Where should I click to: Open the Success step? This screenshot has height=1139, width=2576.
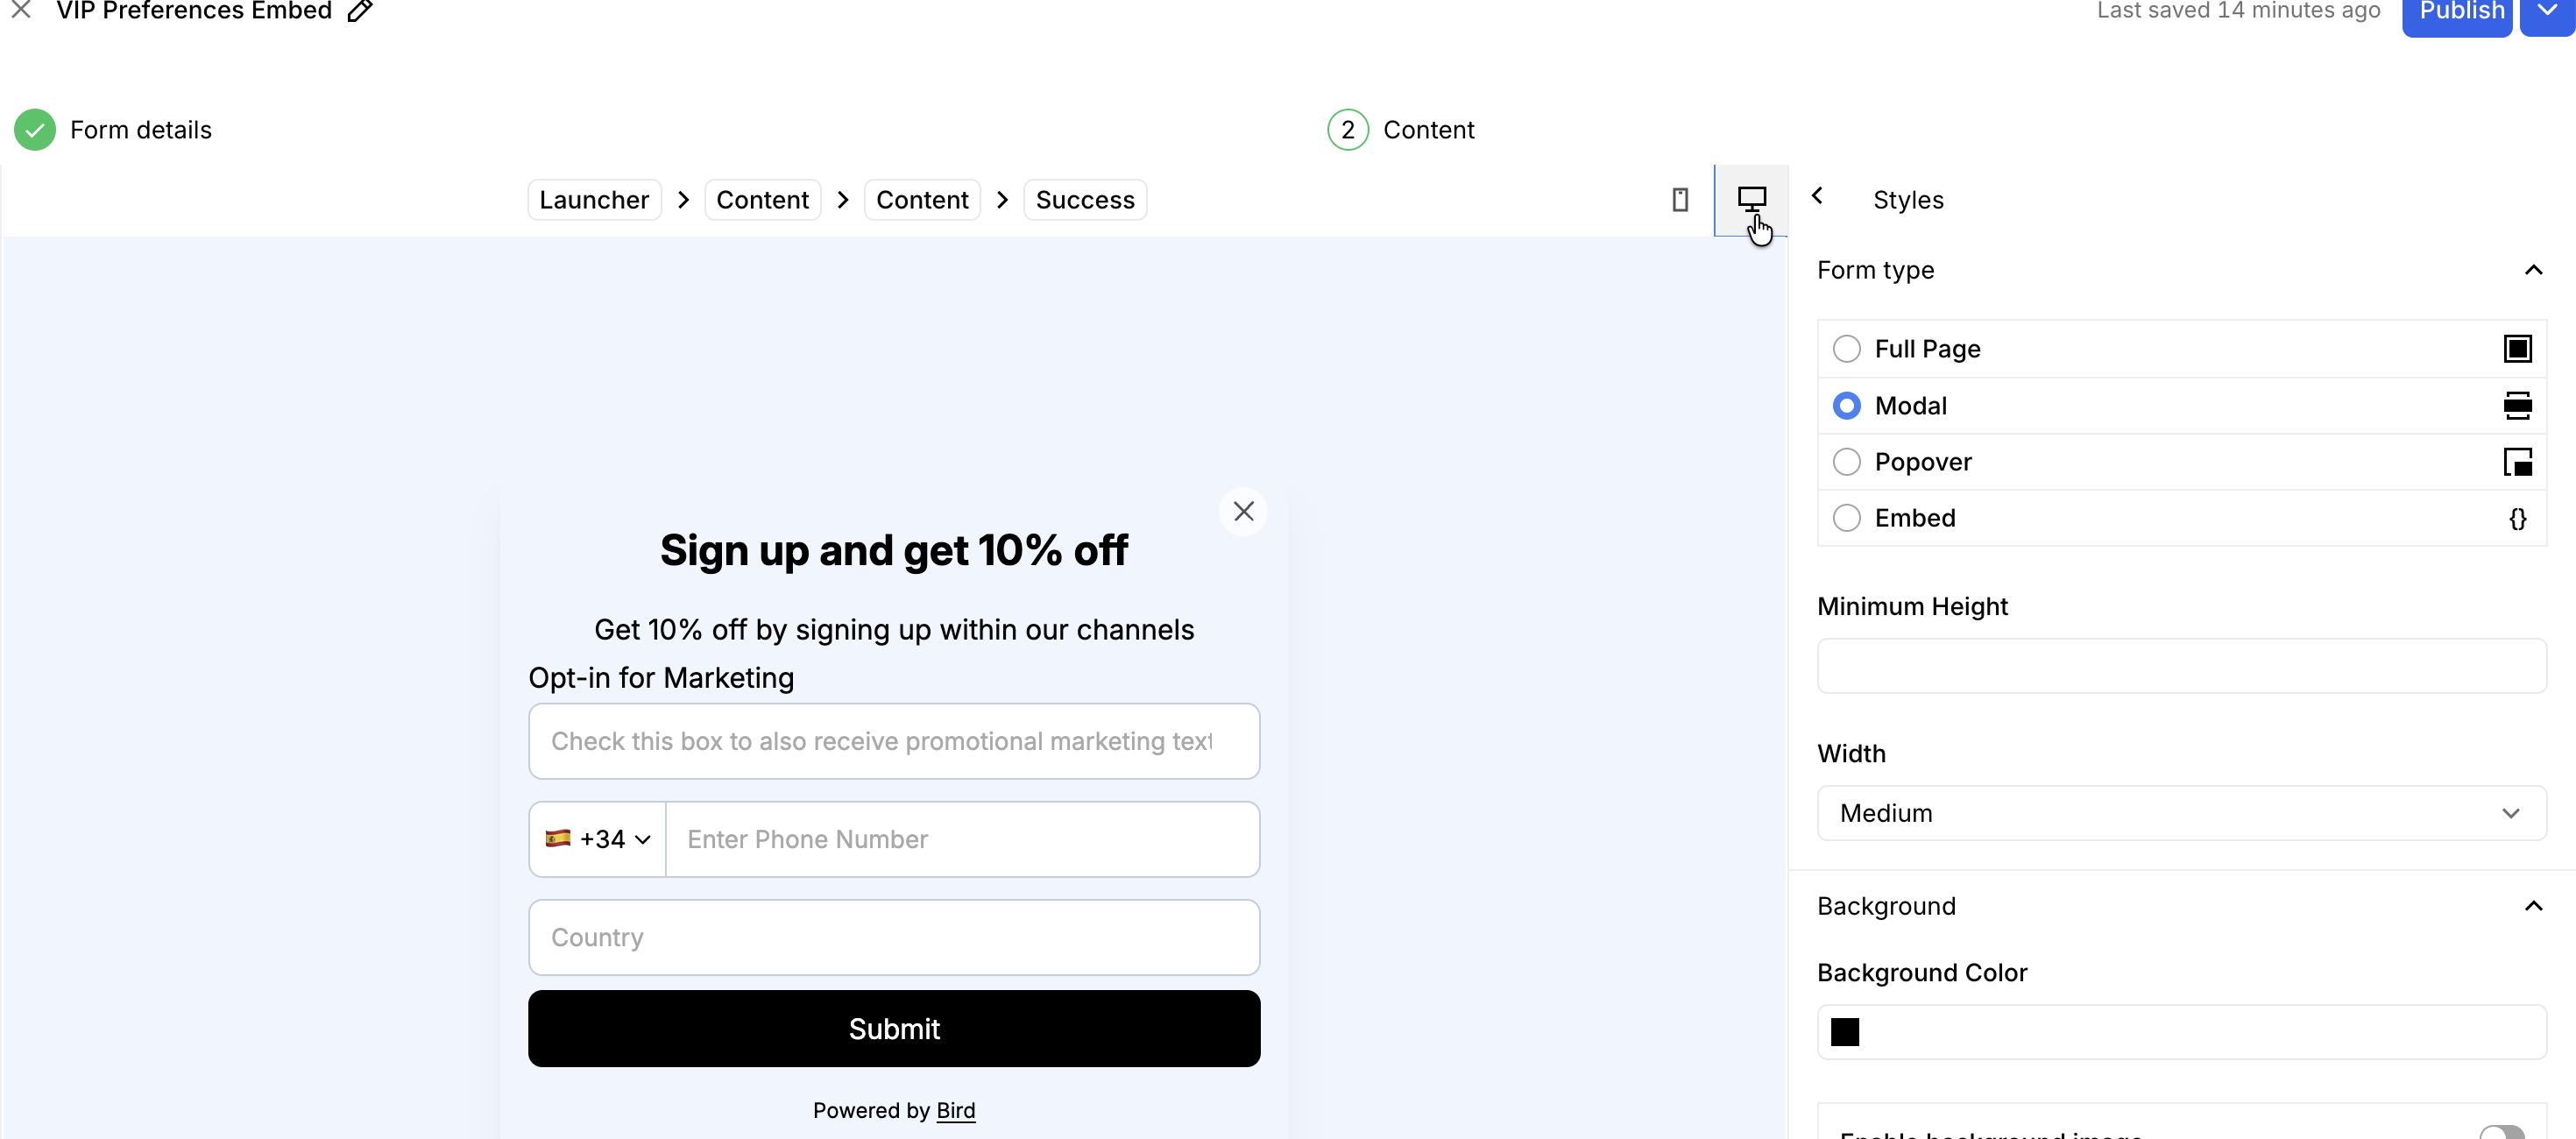[x=1084, y=200]
